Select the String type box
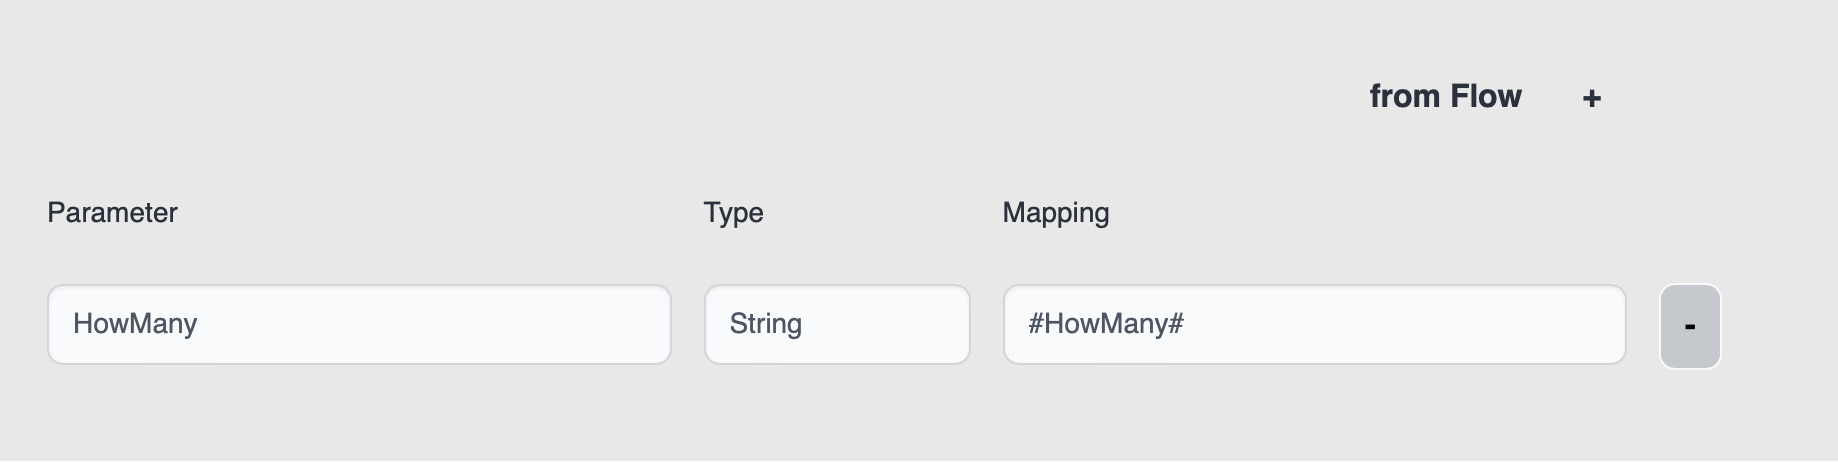 click(837, 324)
